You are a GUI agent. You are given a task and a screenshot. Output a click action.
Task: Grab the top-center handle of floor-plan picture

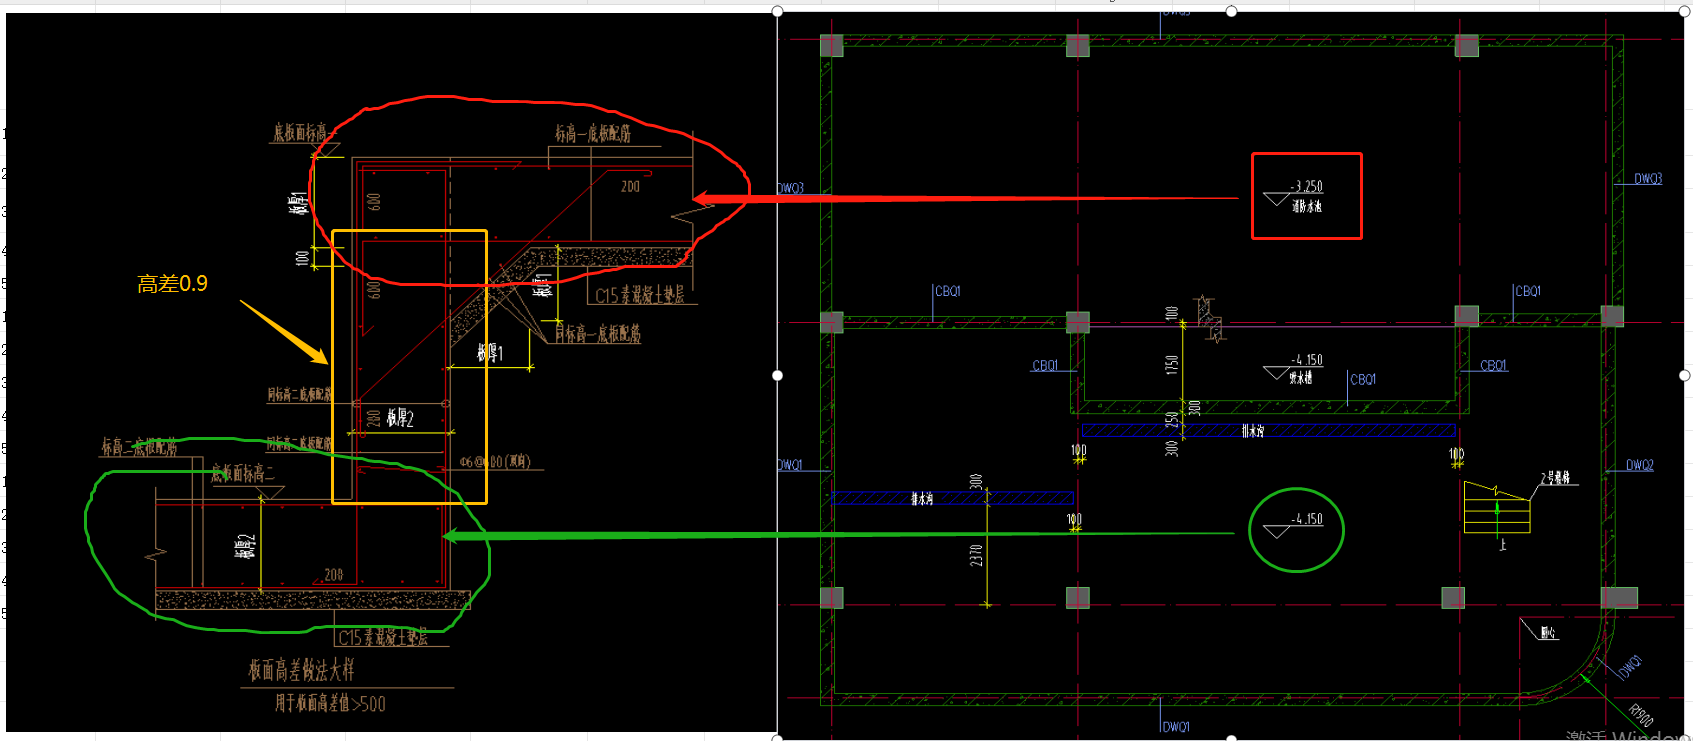point(1231,11)
